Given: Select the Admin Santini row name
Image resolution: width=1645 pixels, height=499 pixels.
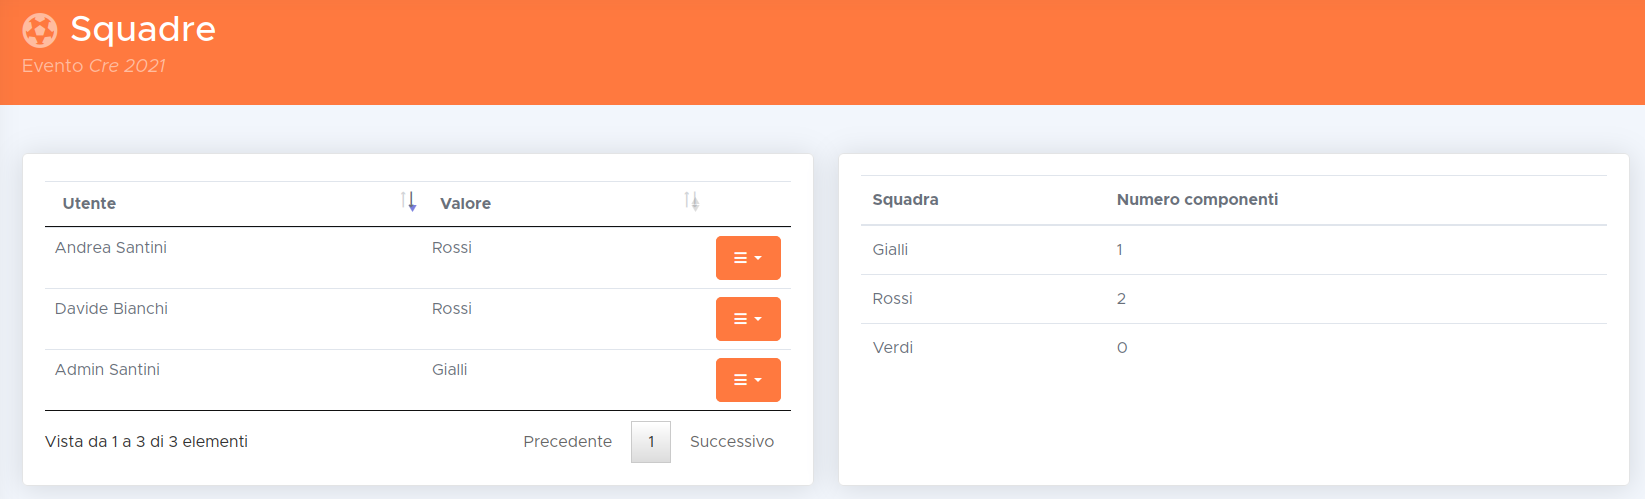Looking at the screenshot, I should tap(107, 370).
